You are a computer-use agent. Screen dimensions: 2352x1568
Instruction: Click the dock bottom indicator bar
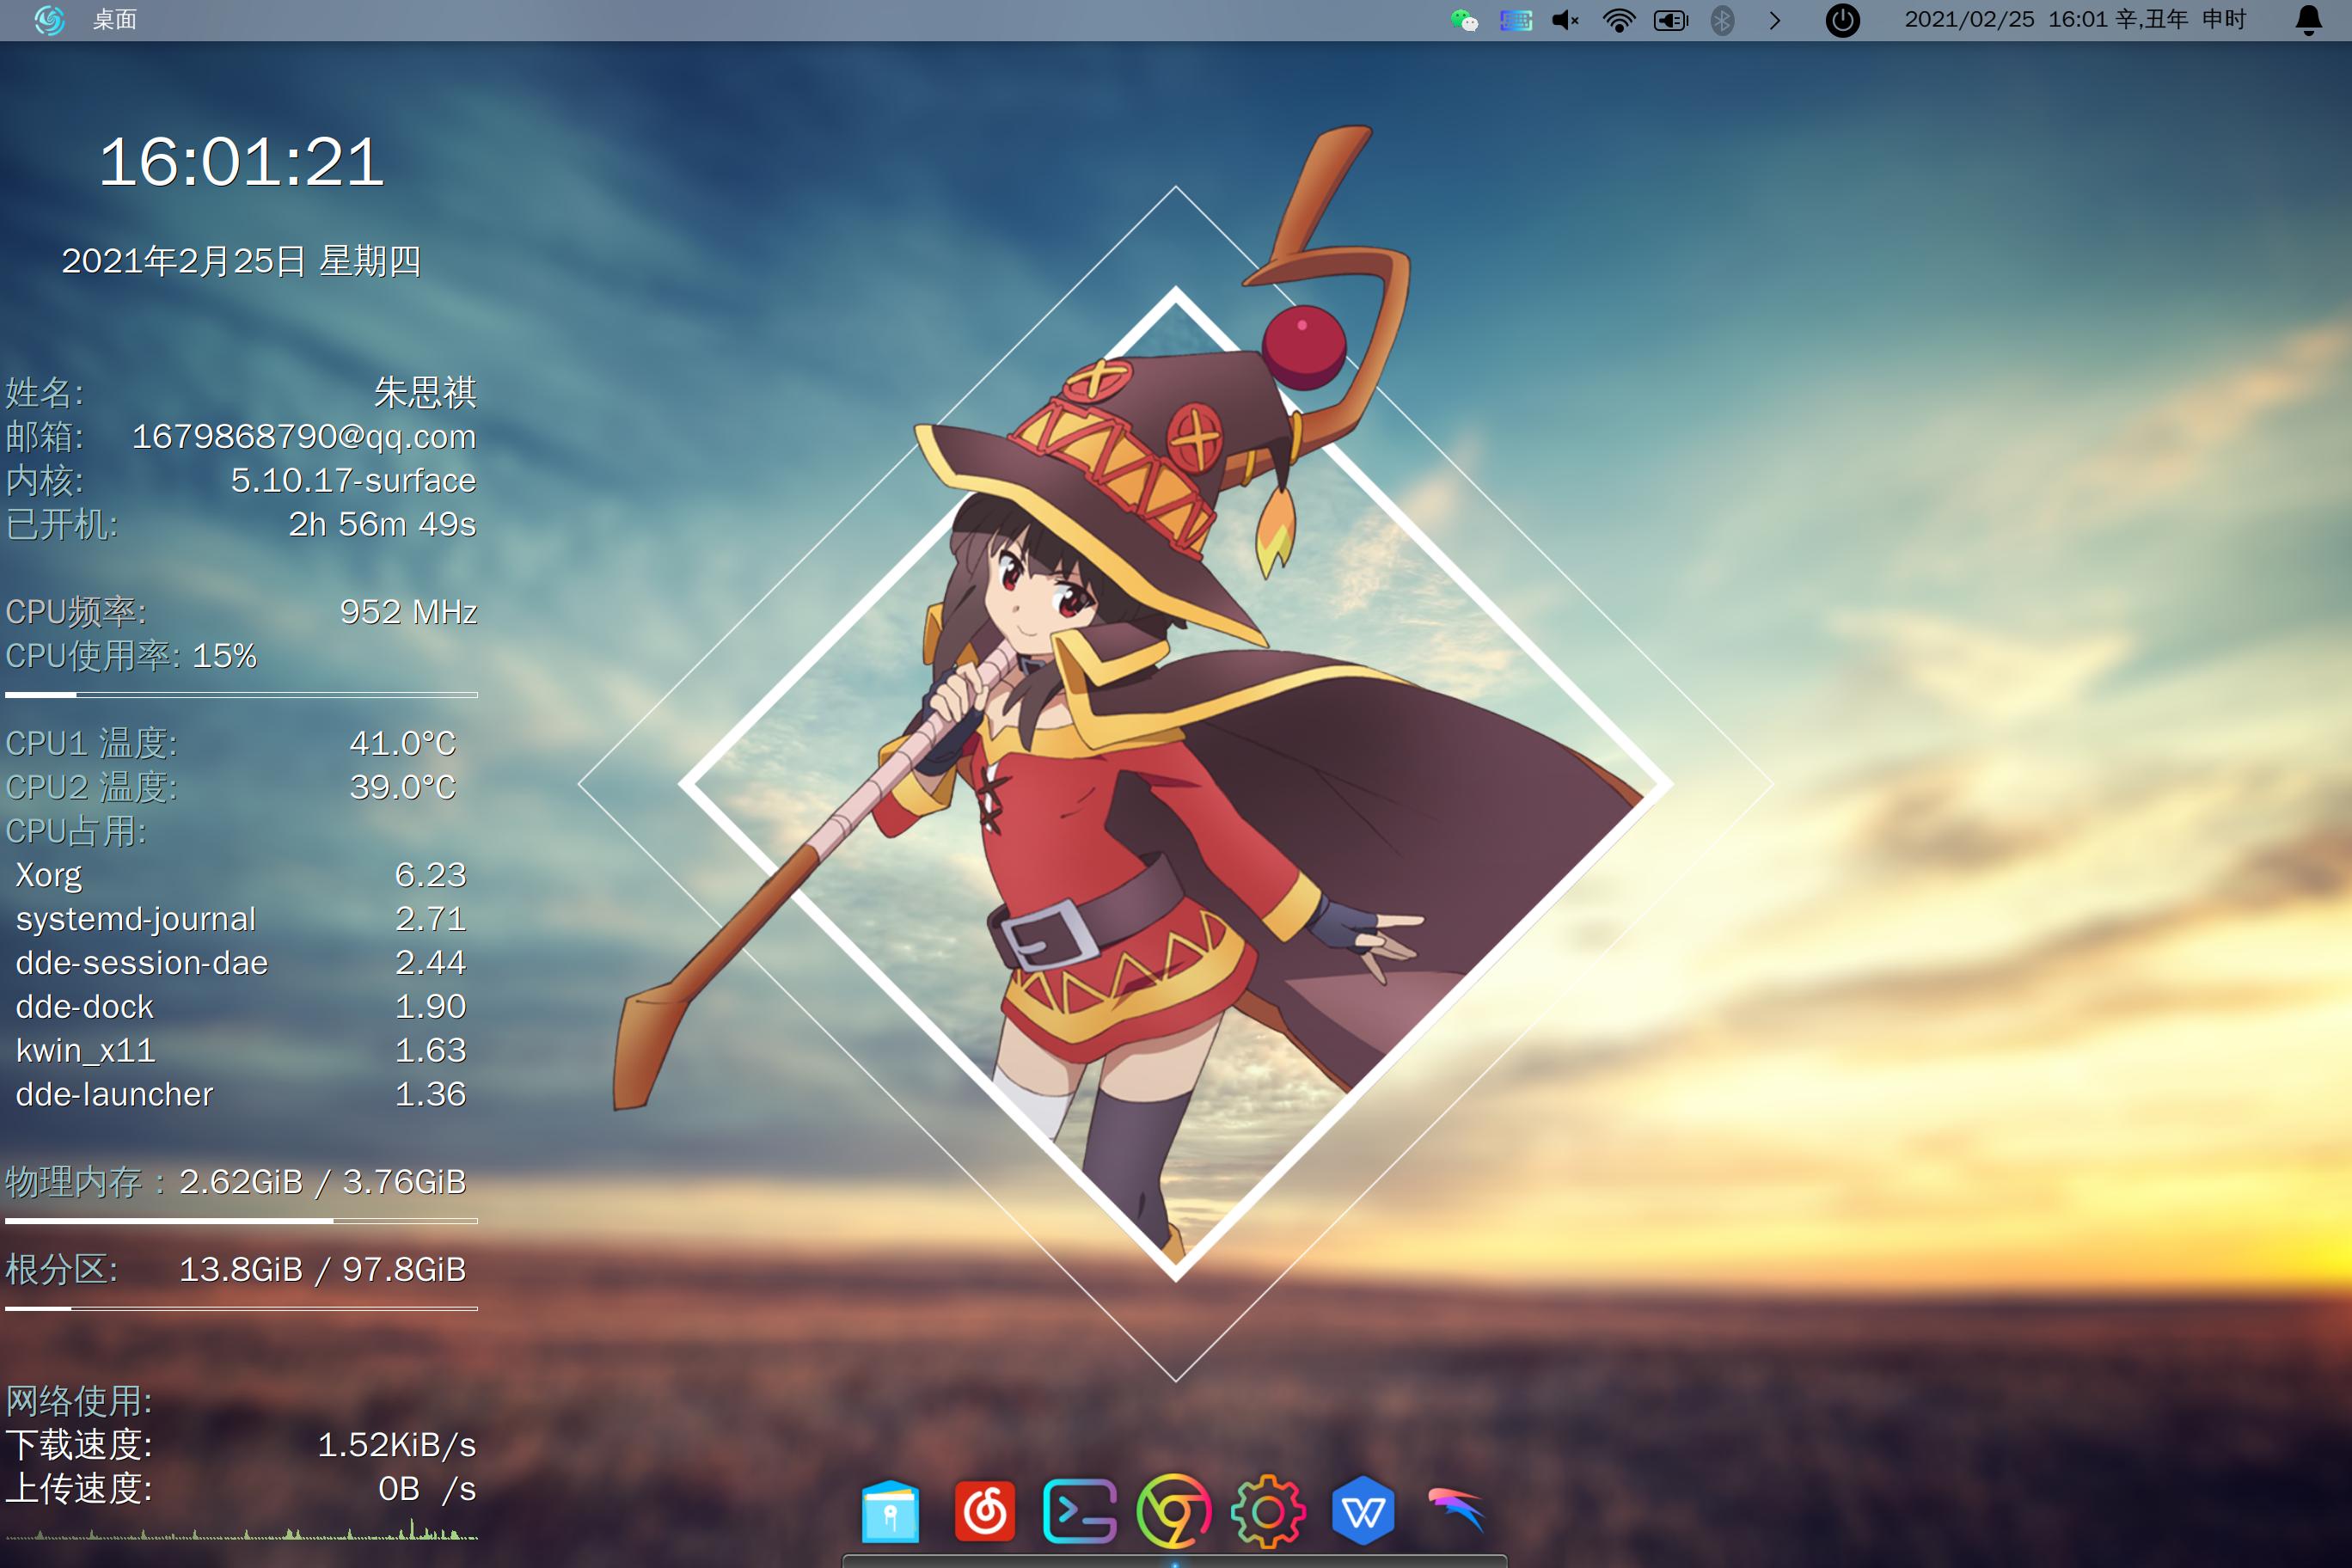click(x=1174, y=1561)
